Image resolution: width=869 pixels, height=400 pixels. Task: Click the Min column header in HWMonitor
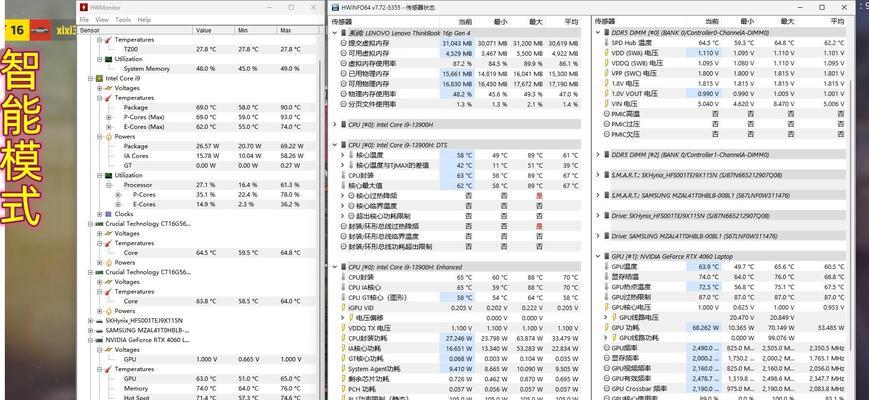pos(255,30)
